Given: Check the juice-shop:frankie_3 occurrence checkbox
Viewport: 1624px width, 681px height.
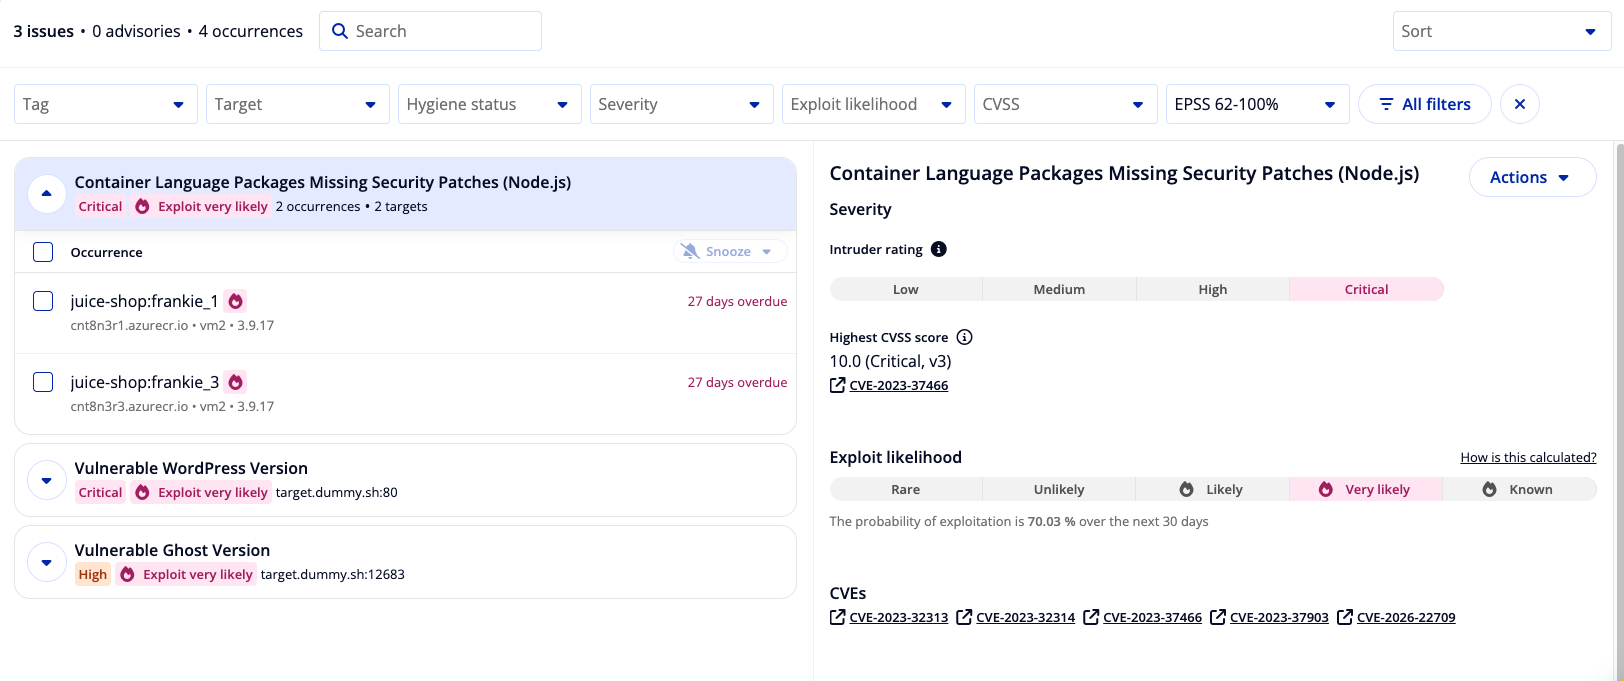Looking at the screenshot, I should [43, 382].
